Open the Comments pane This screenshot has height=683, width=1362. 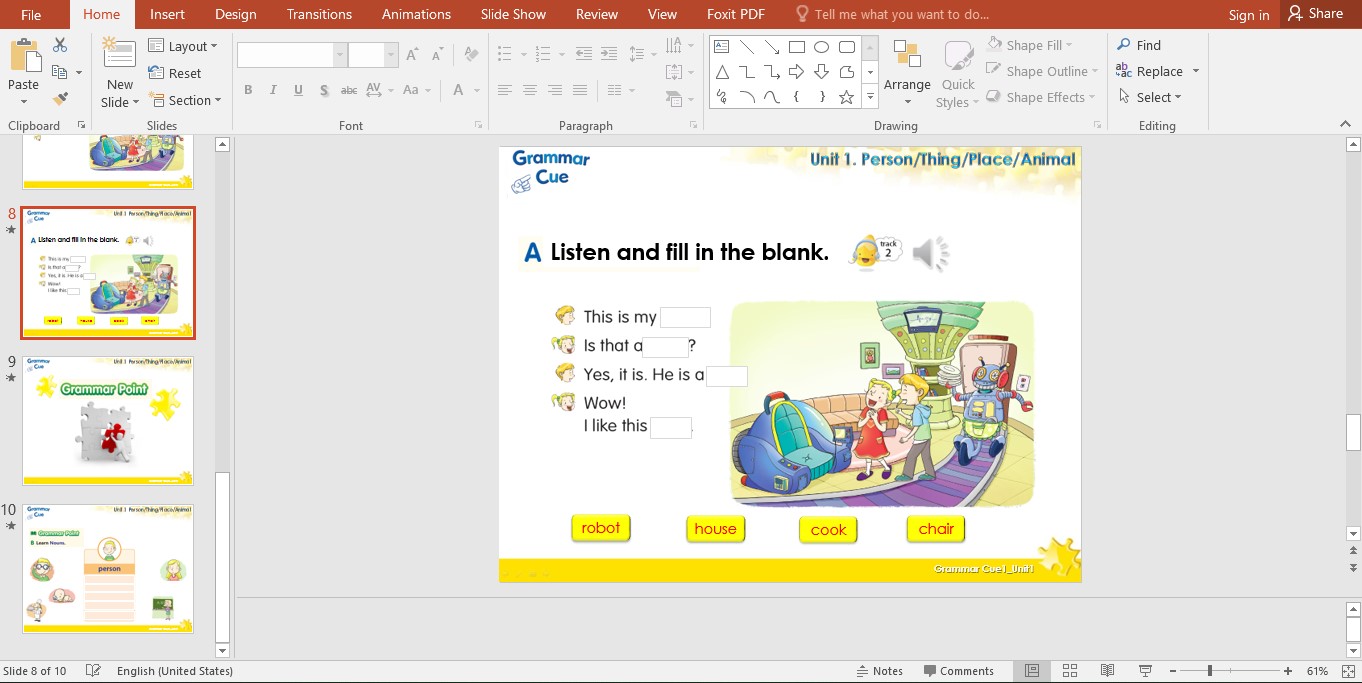pyautogui.click(x=958, y=671)
